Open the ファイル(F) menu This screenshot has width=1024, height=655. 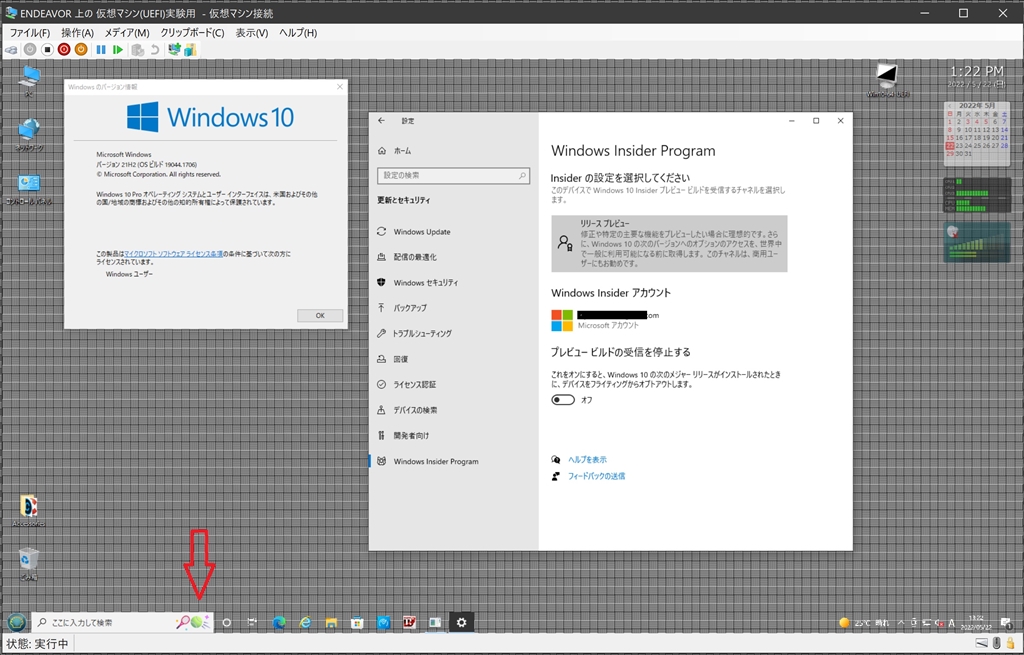click(x=29, y=33)
